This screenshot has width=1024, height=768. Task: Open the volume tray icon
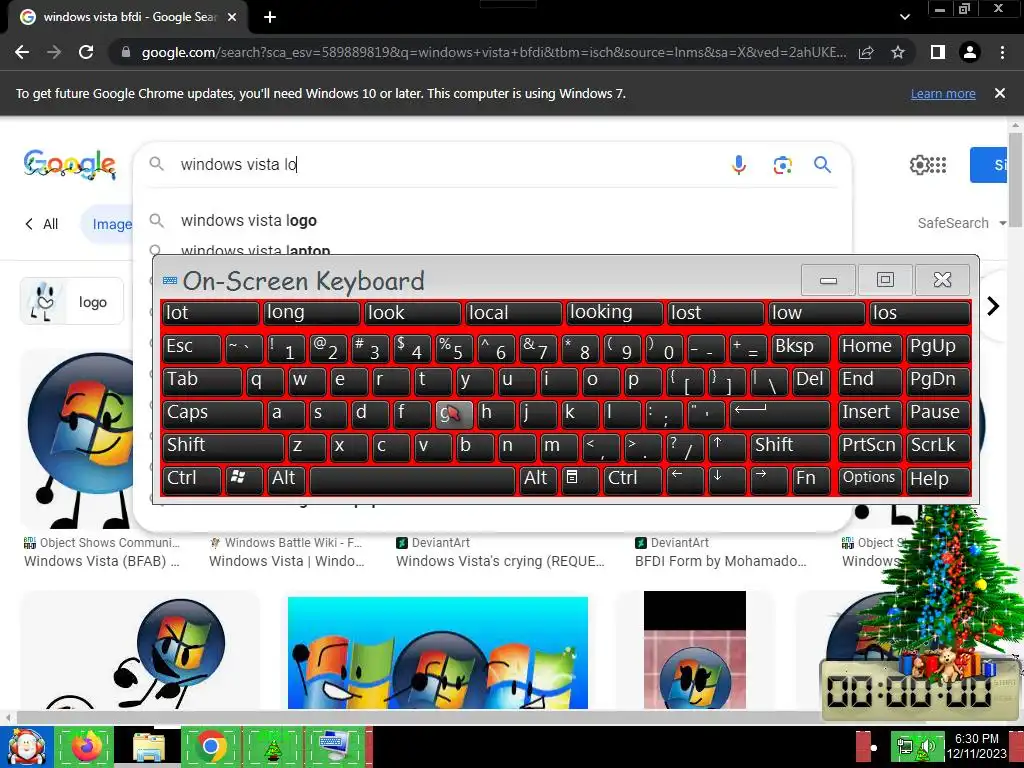[x=928, y=746]
